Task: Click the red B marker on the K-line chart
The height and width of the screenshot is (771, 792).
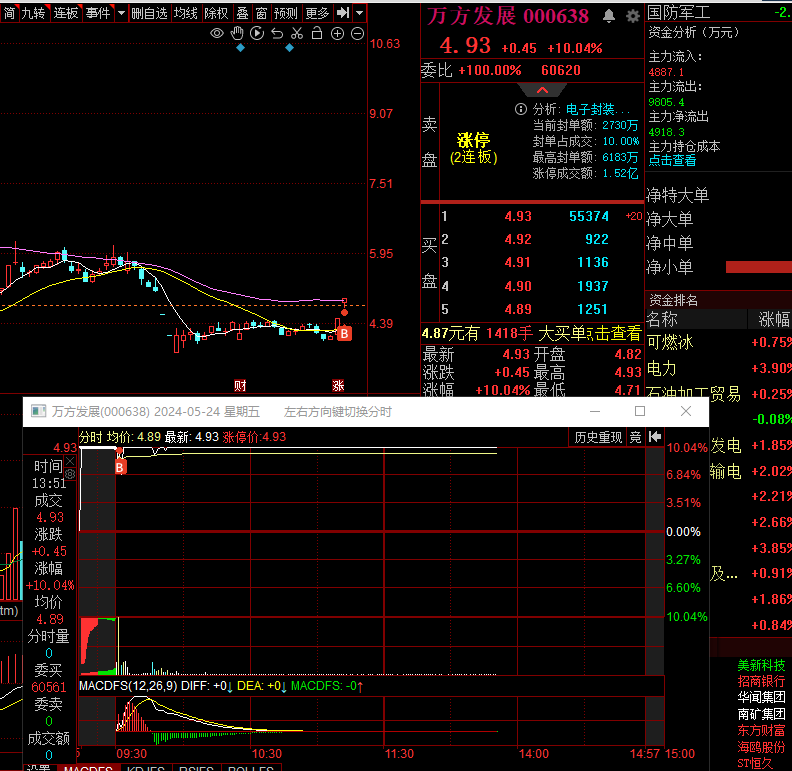Action: (344, 333)
